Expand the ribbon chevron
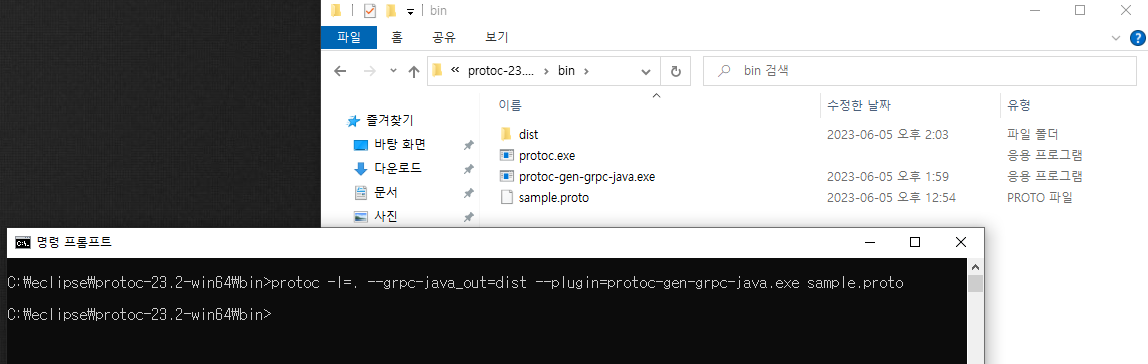 pyautogui.click(x=1116, y=37)
